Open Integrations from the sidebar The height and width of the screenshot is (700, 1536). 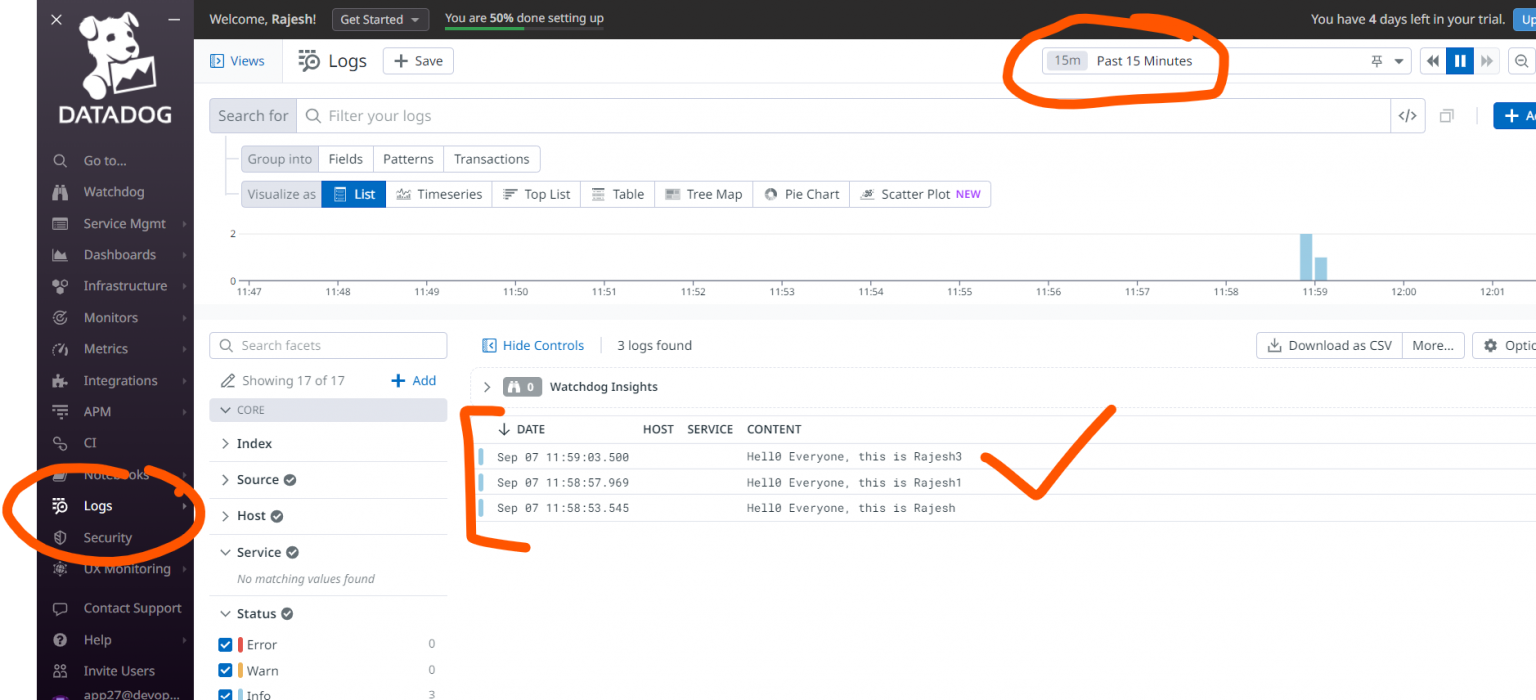tap(120, 381)
